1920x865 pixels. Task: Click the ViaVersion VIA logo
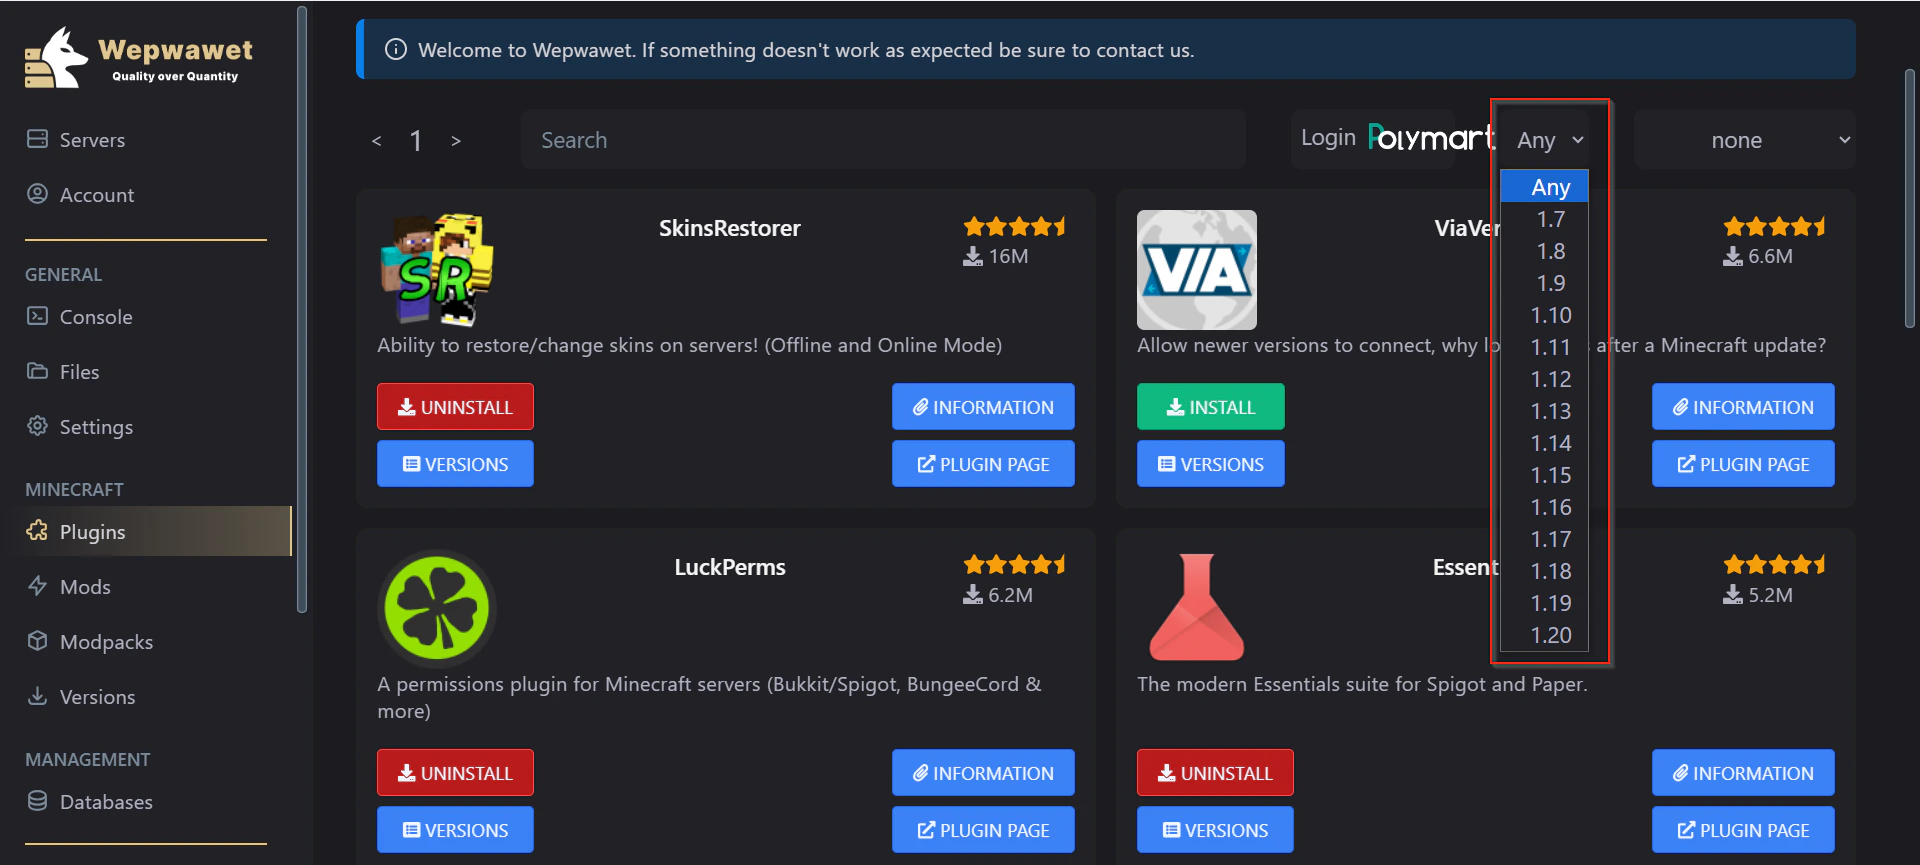1196,270
